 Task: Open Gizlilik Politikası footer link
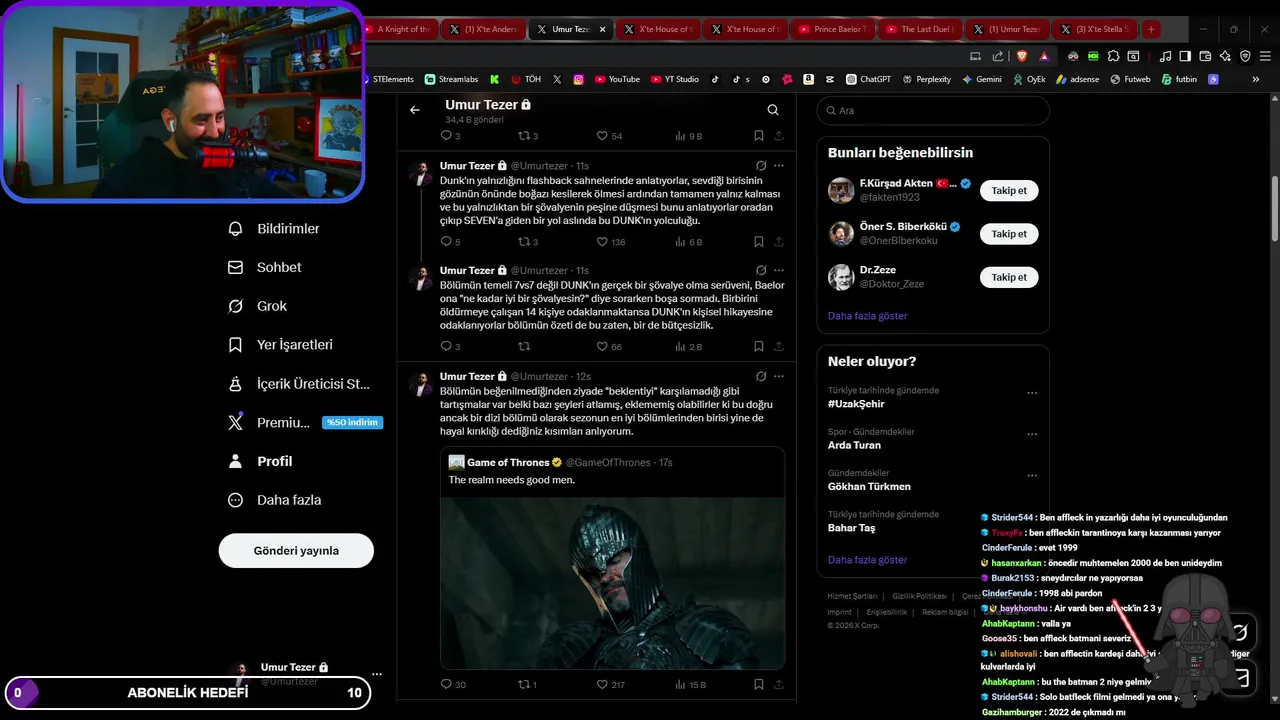click(x=919, y=596)
